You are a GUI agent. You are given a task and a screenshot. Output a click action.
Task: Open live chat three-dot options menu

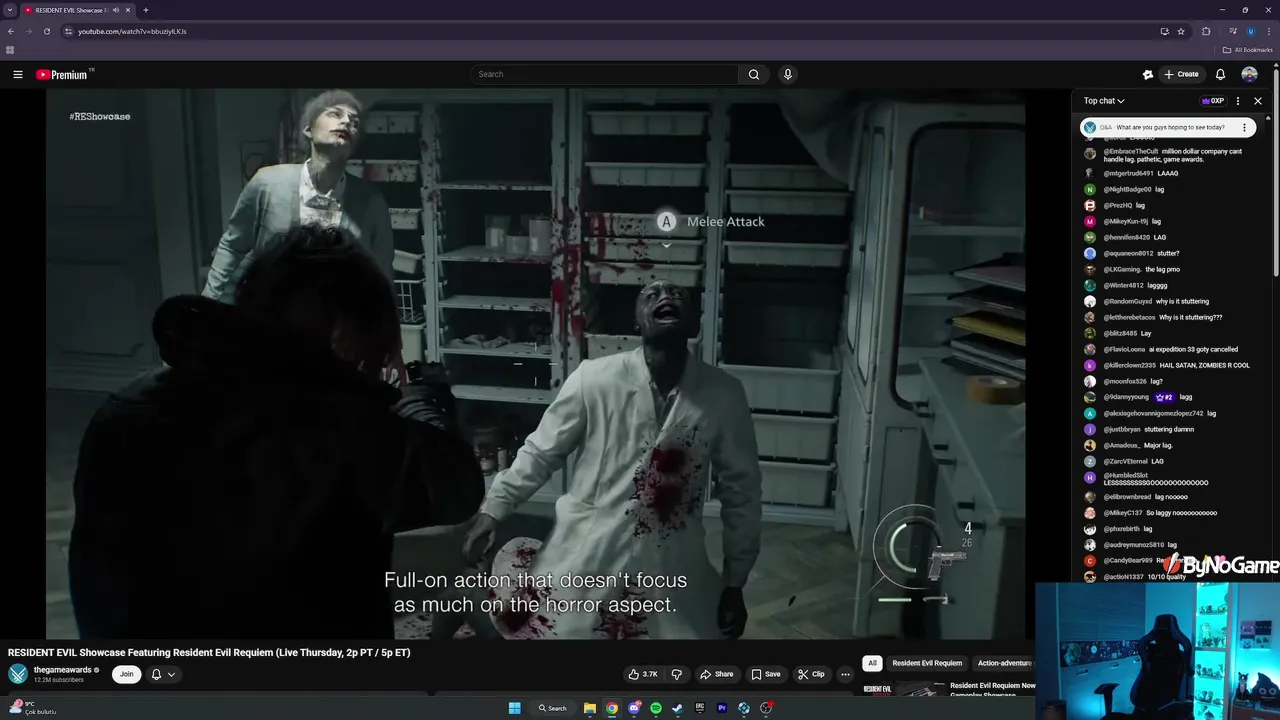pyautogui.click(x=1238, y=101)
